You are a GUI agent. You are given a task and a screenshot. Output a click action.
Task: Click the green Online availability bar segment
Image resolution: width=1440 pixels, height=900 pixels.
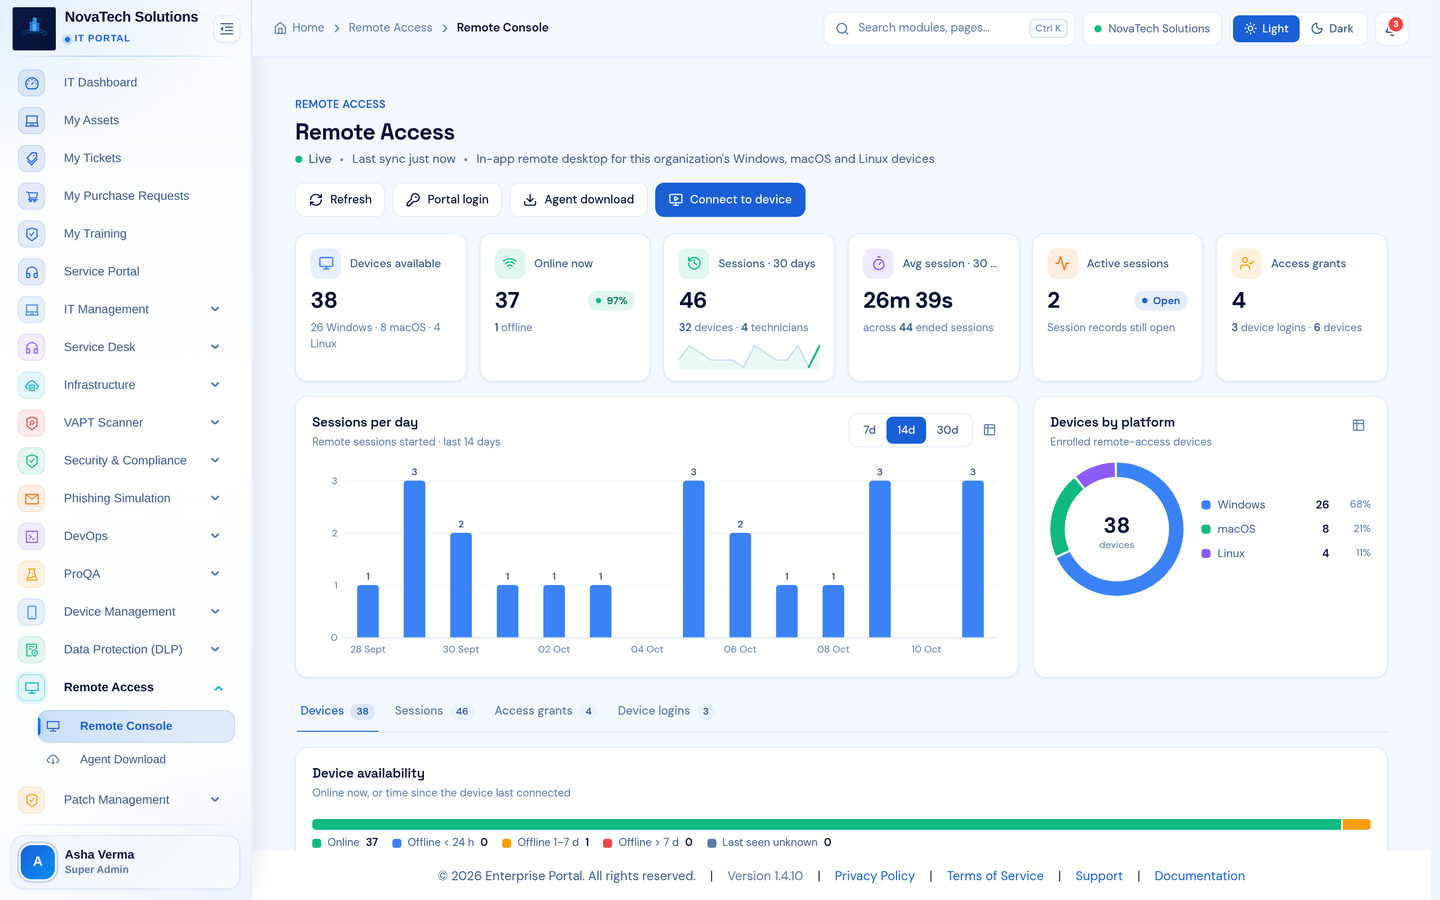coord(826,825)
